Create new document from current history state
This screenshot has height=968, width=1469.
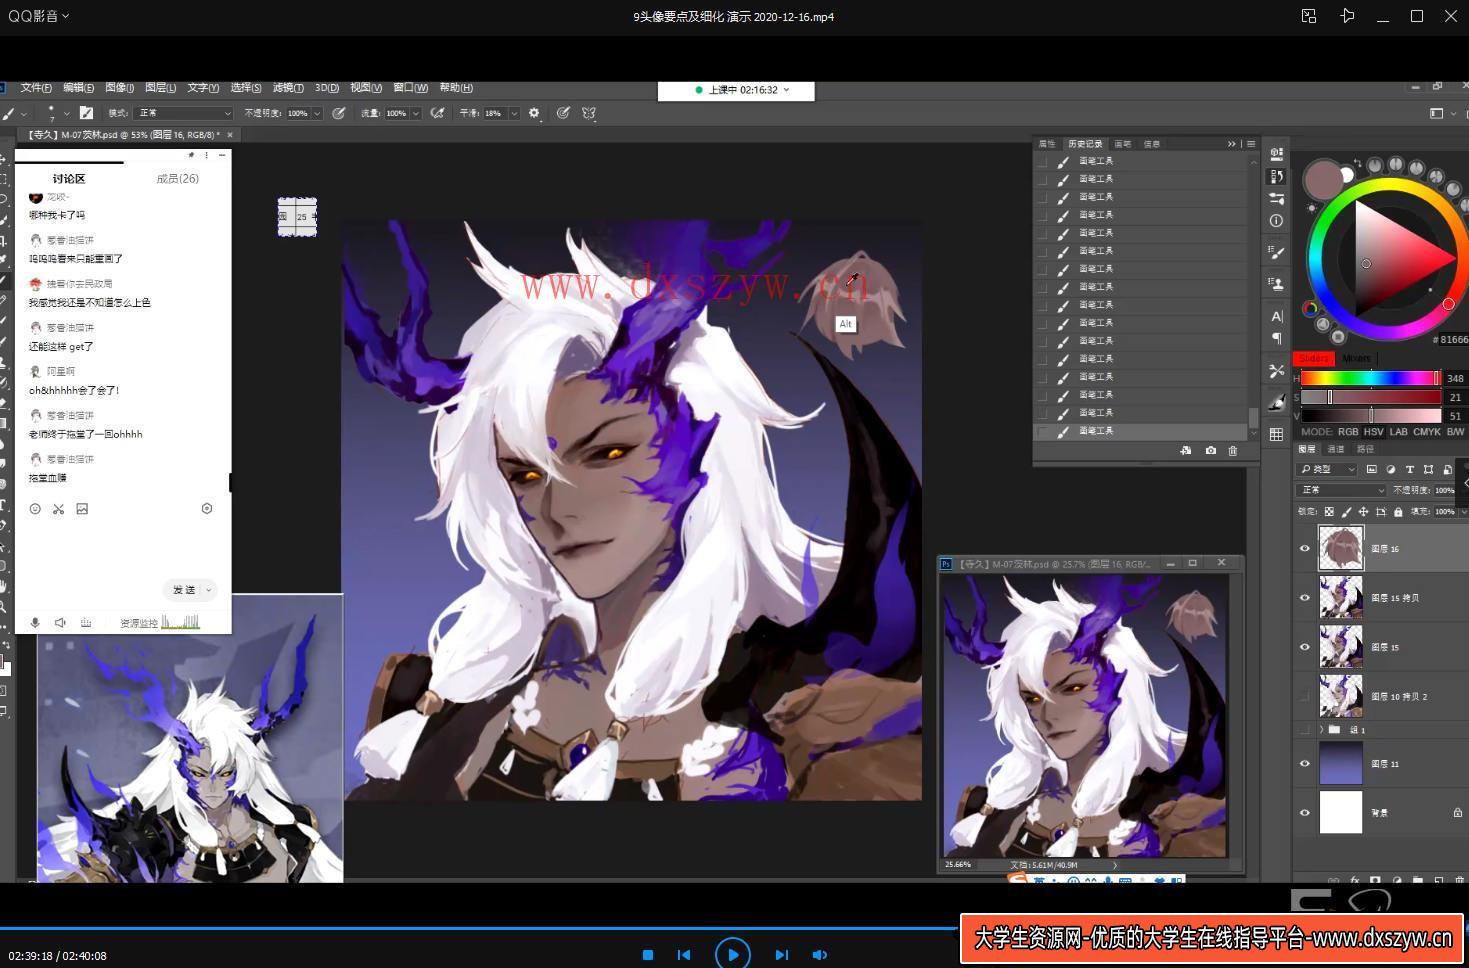(x=1186, y=451)
